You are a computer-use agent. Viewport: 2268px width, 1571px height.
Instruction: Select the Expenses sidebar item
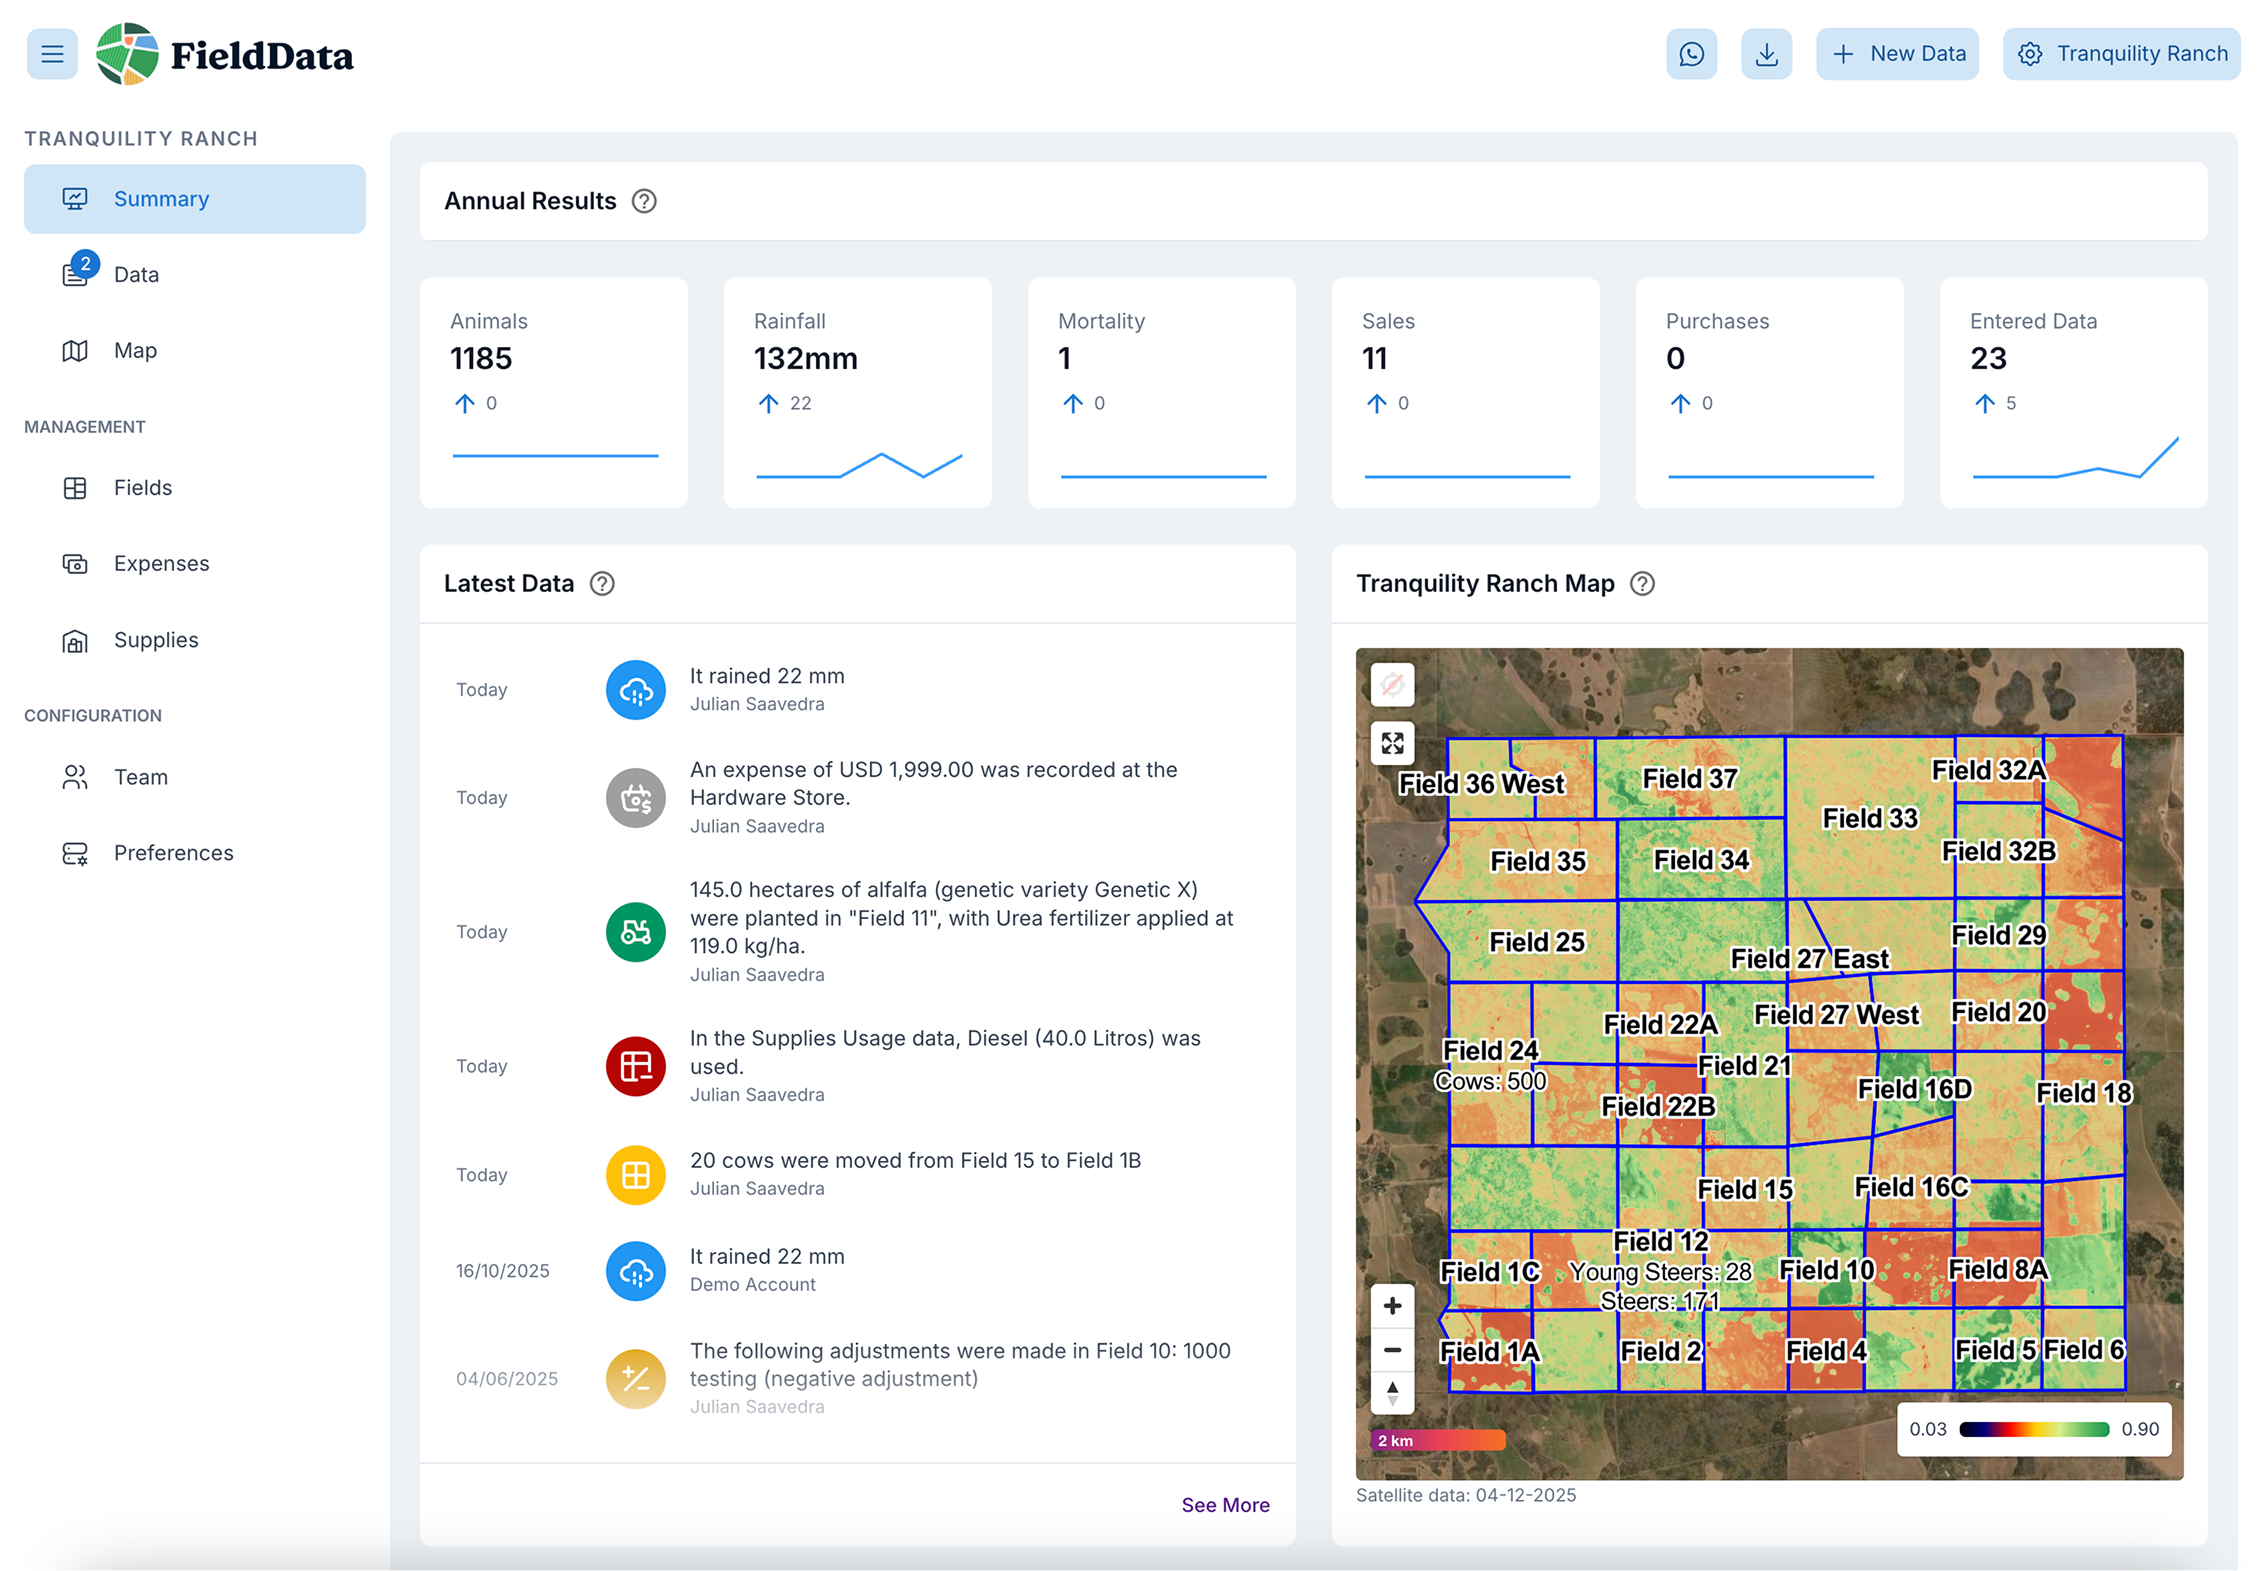[x=161, y=564]
